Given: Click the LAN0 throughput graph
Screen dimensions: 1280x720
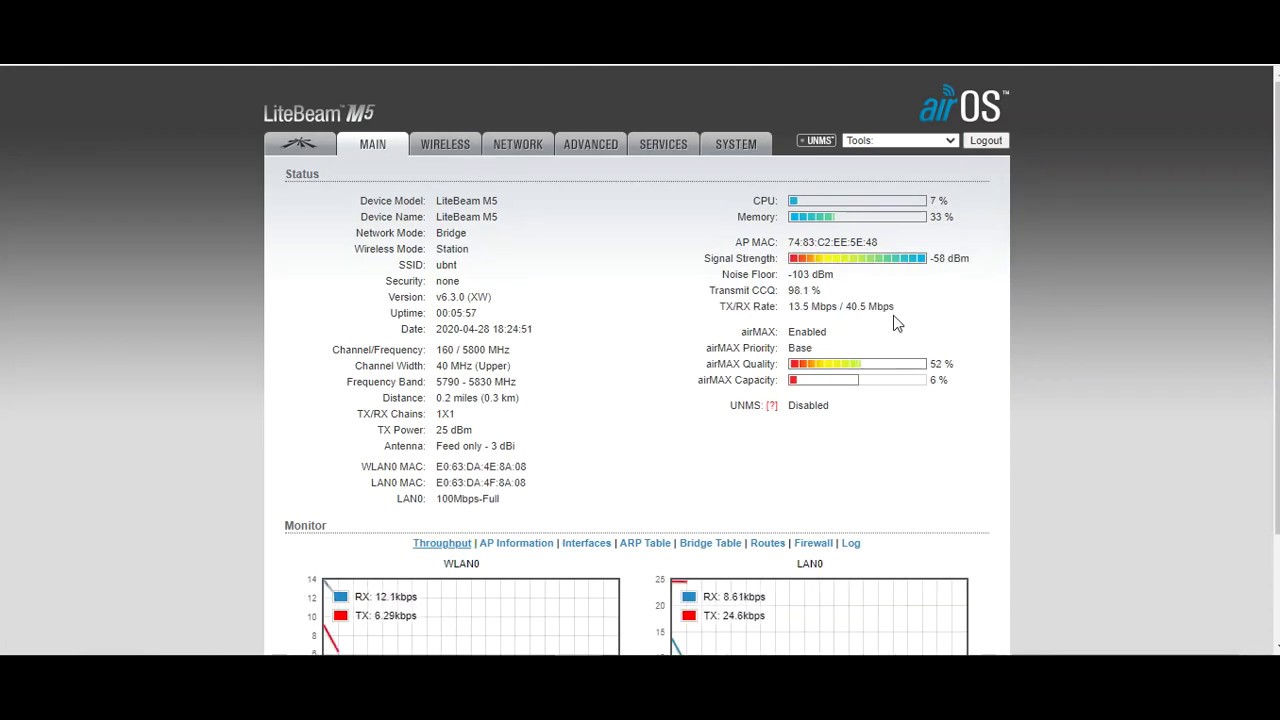Looking at the screenshot, I should coord(819,617).
